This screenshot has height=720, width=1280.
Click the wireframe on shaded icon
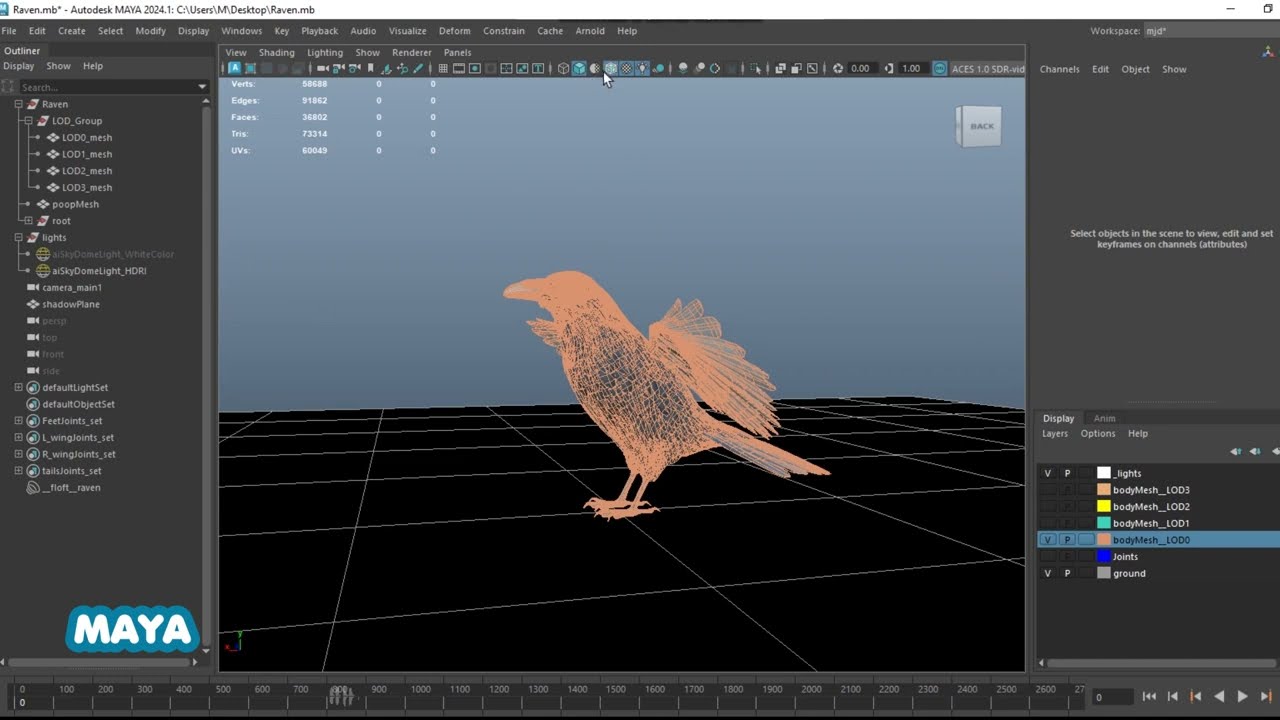click(610, 69)
